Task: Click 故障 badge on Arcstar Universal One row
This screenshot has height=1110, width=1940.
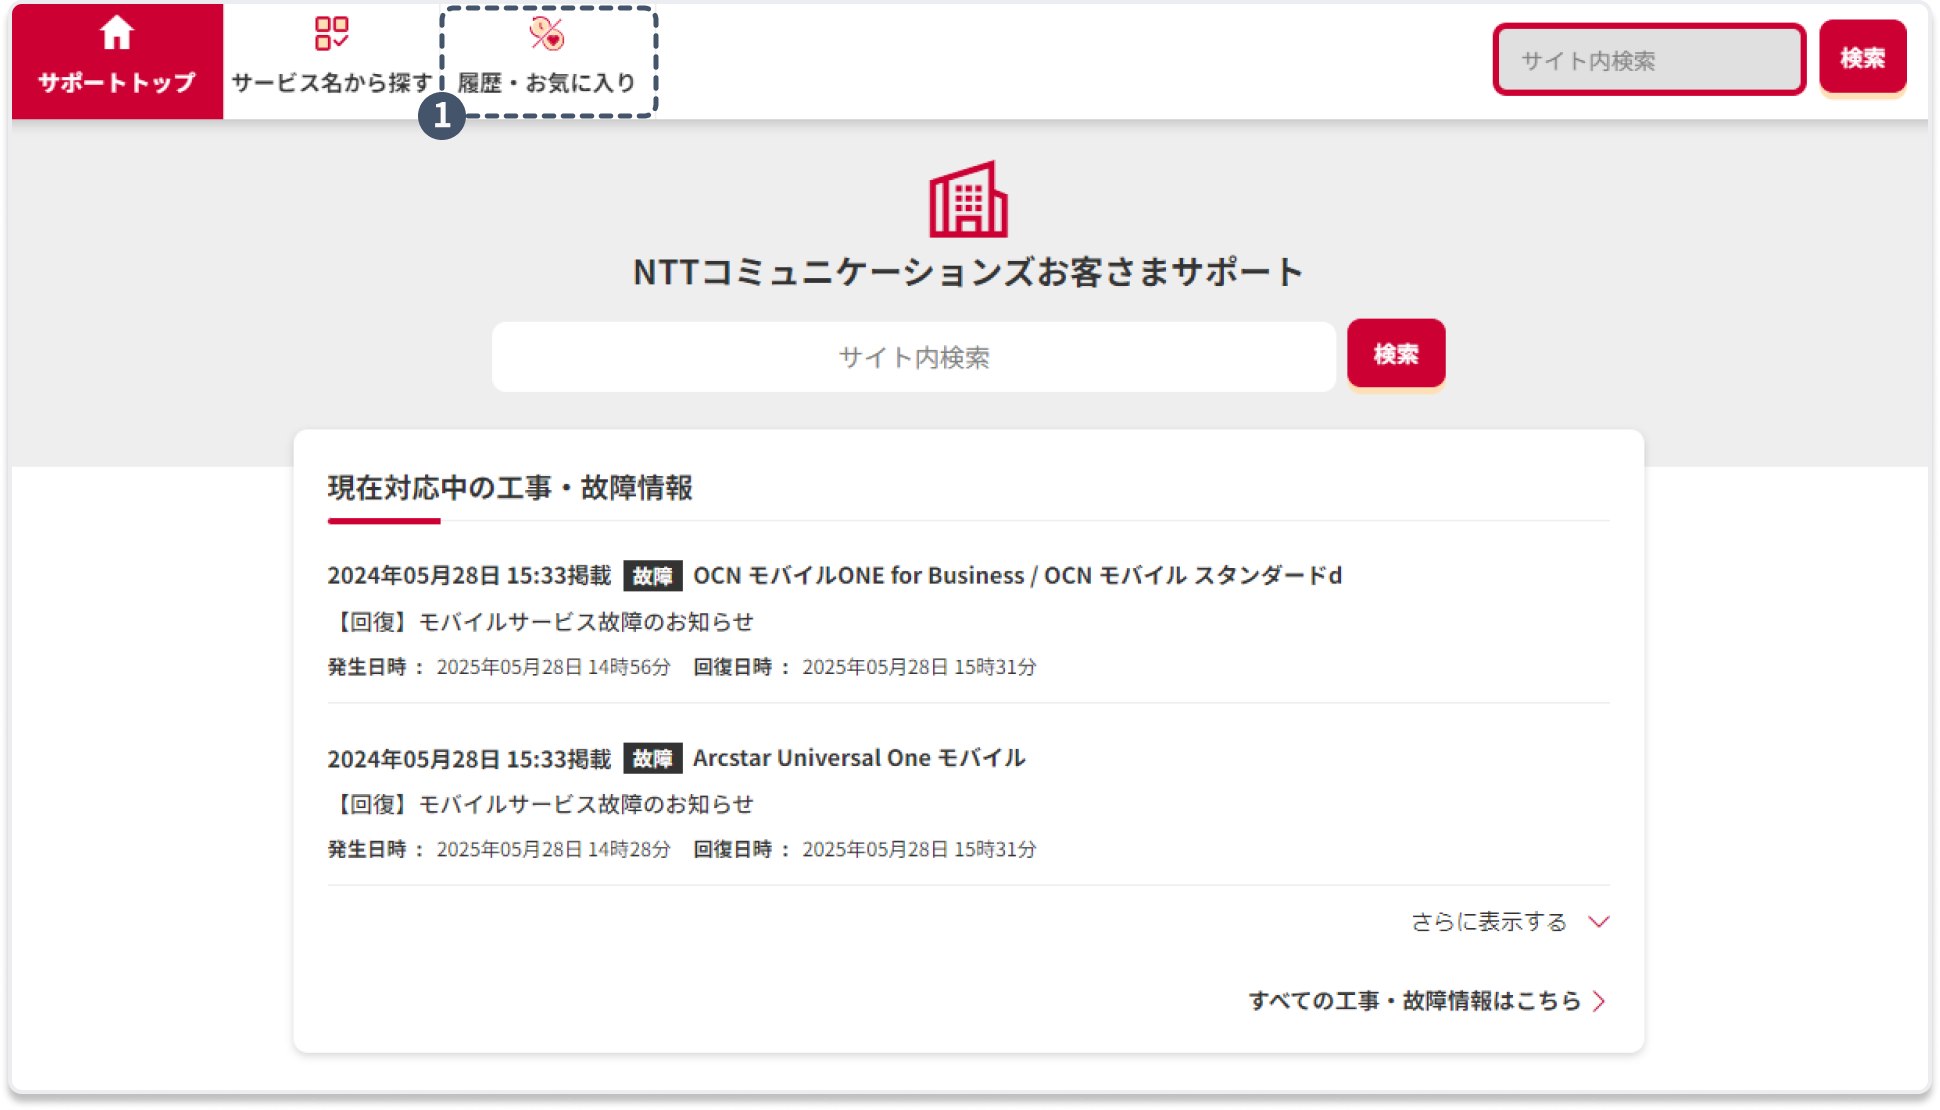Action: pos(652,758)
